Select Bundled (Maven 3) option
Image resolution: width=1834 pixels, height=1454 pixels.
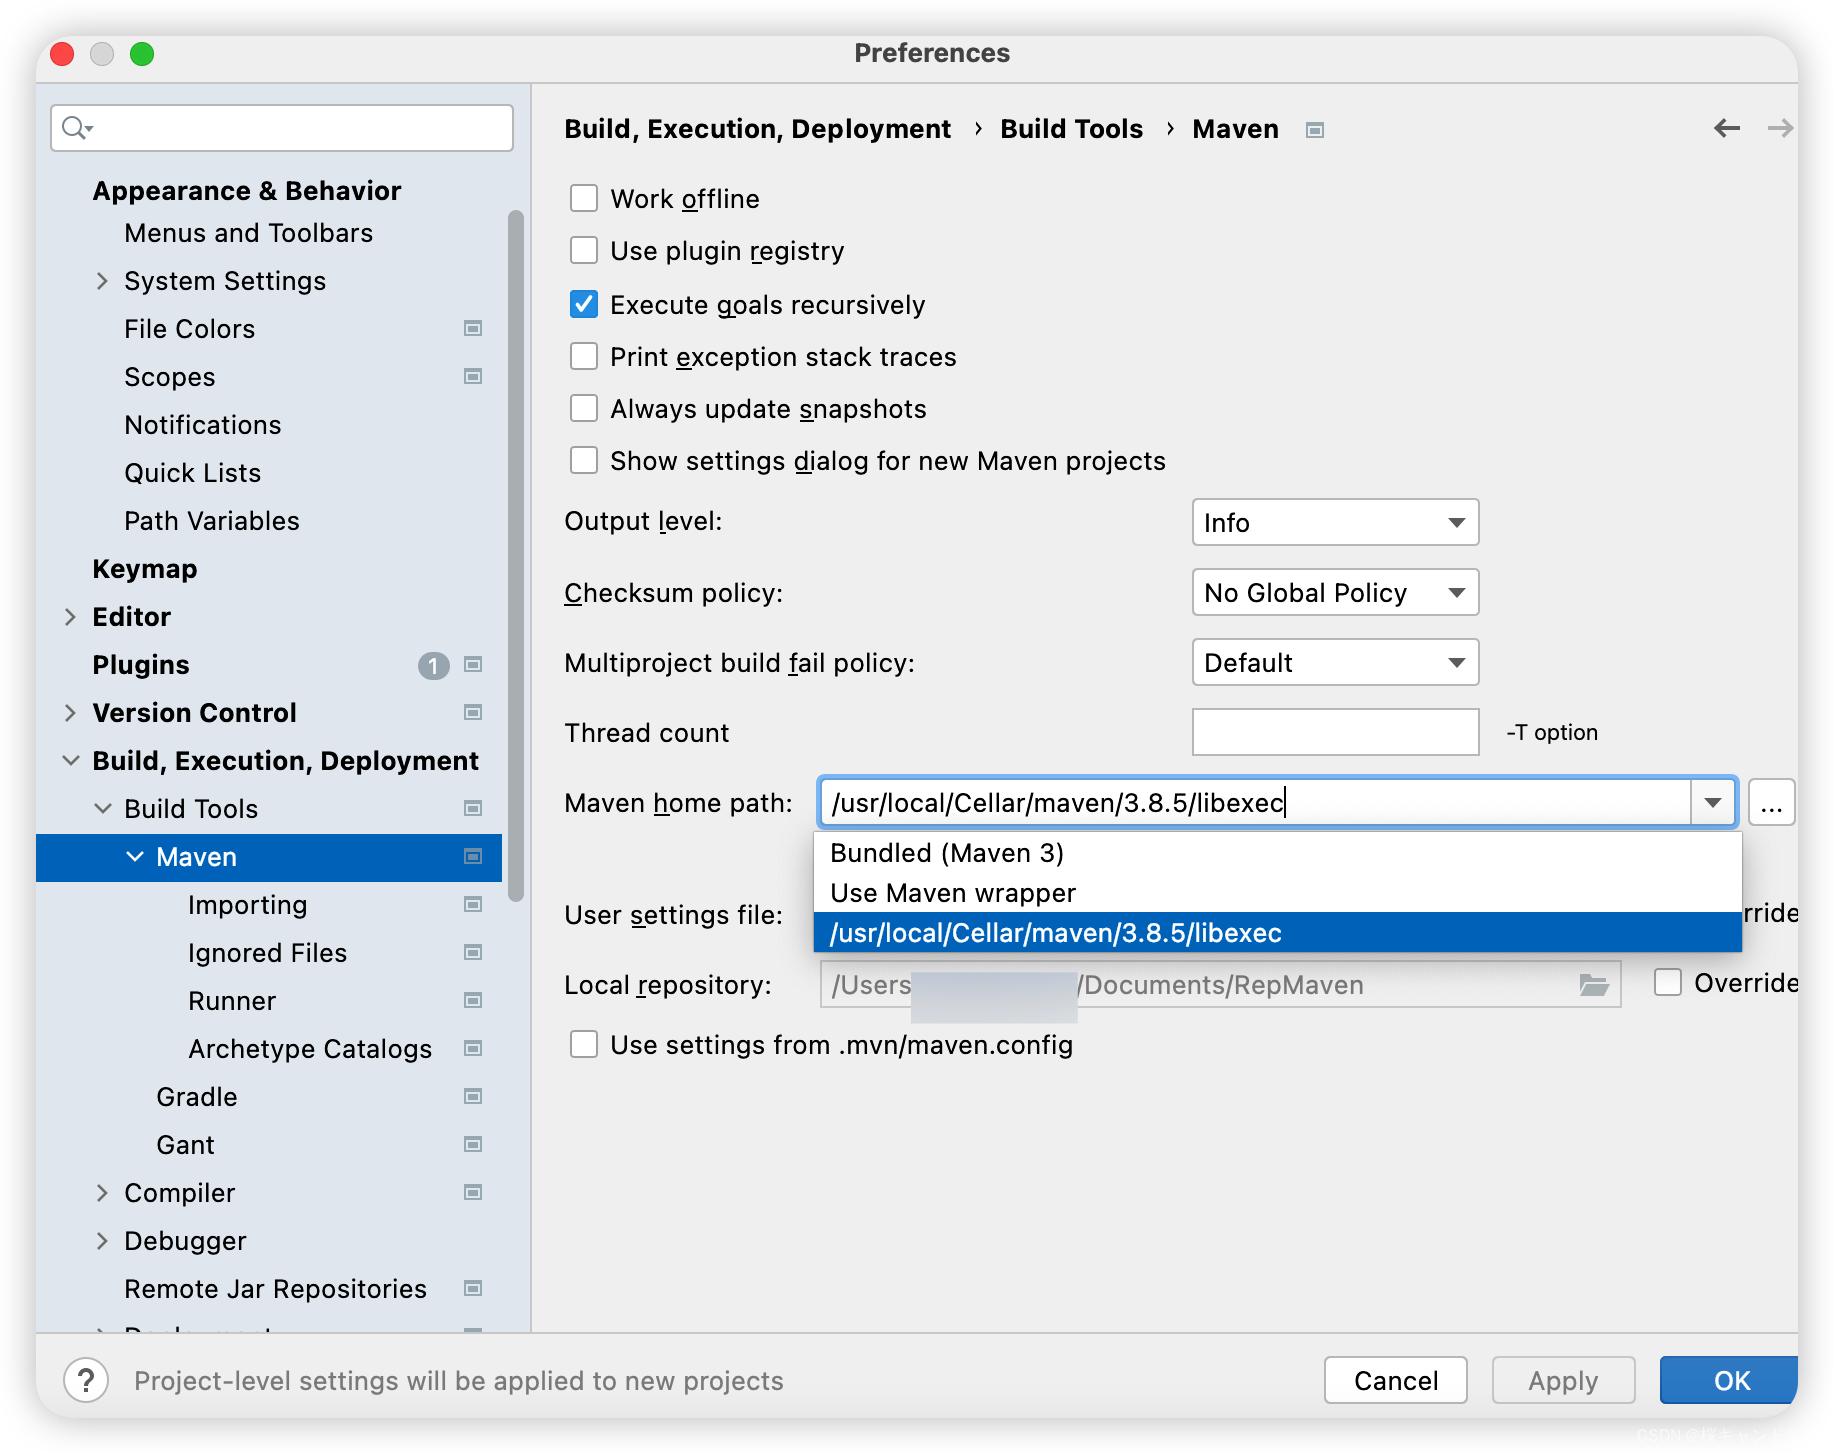[1277, 853]
